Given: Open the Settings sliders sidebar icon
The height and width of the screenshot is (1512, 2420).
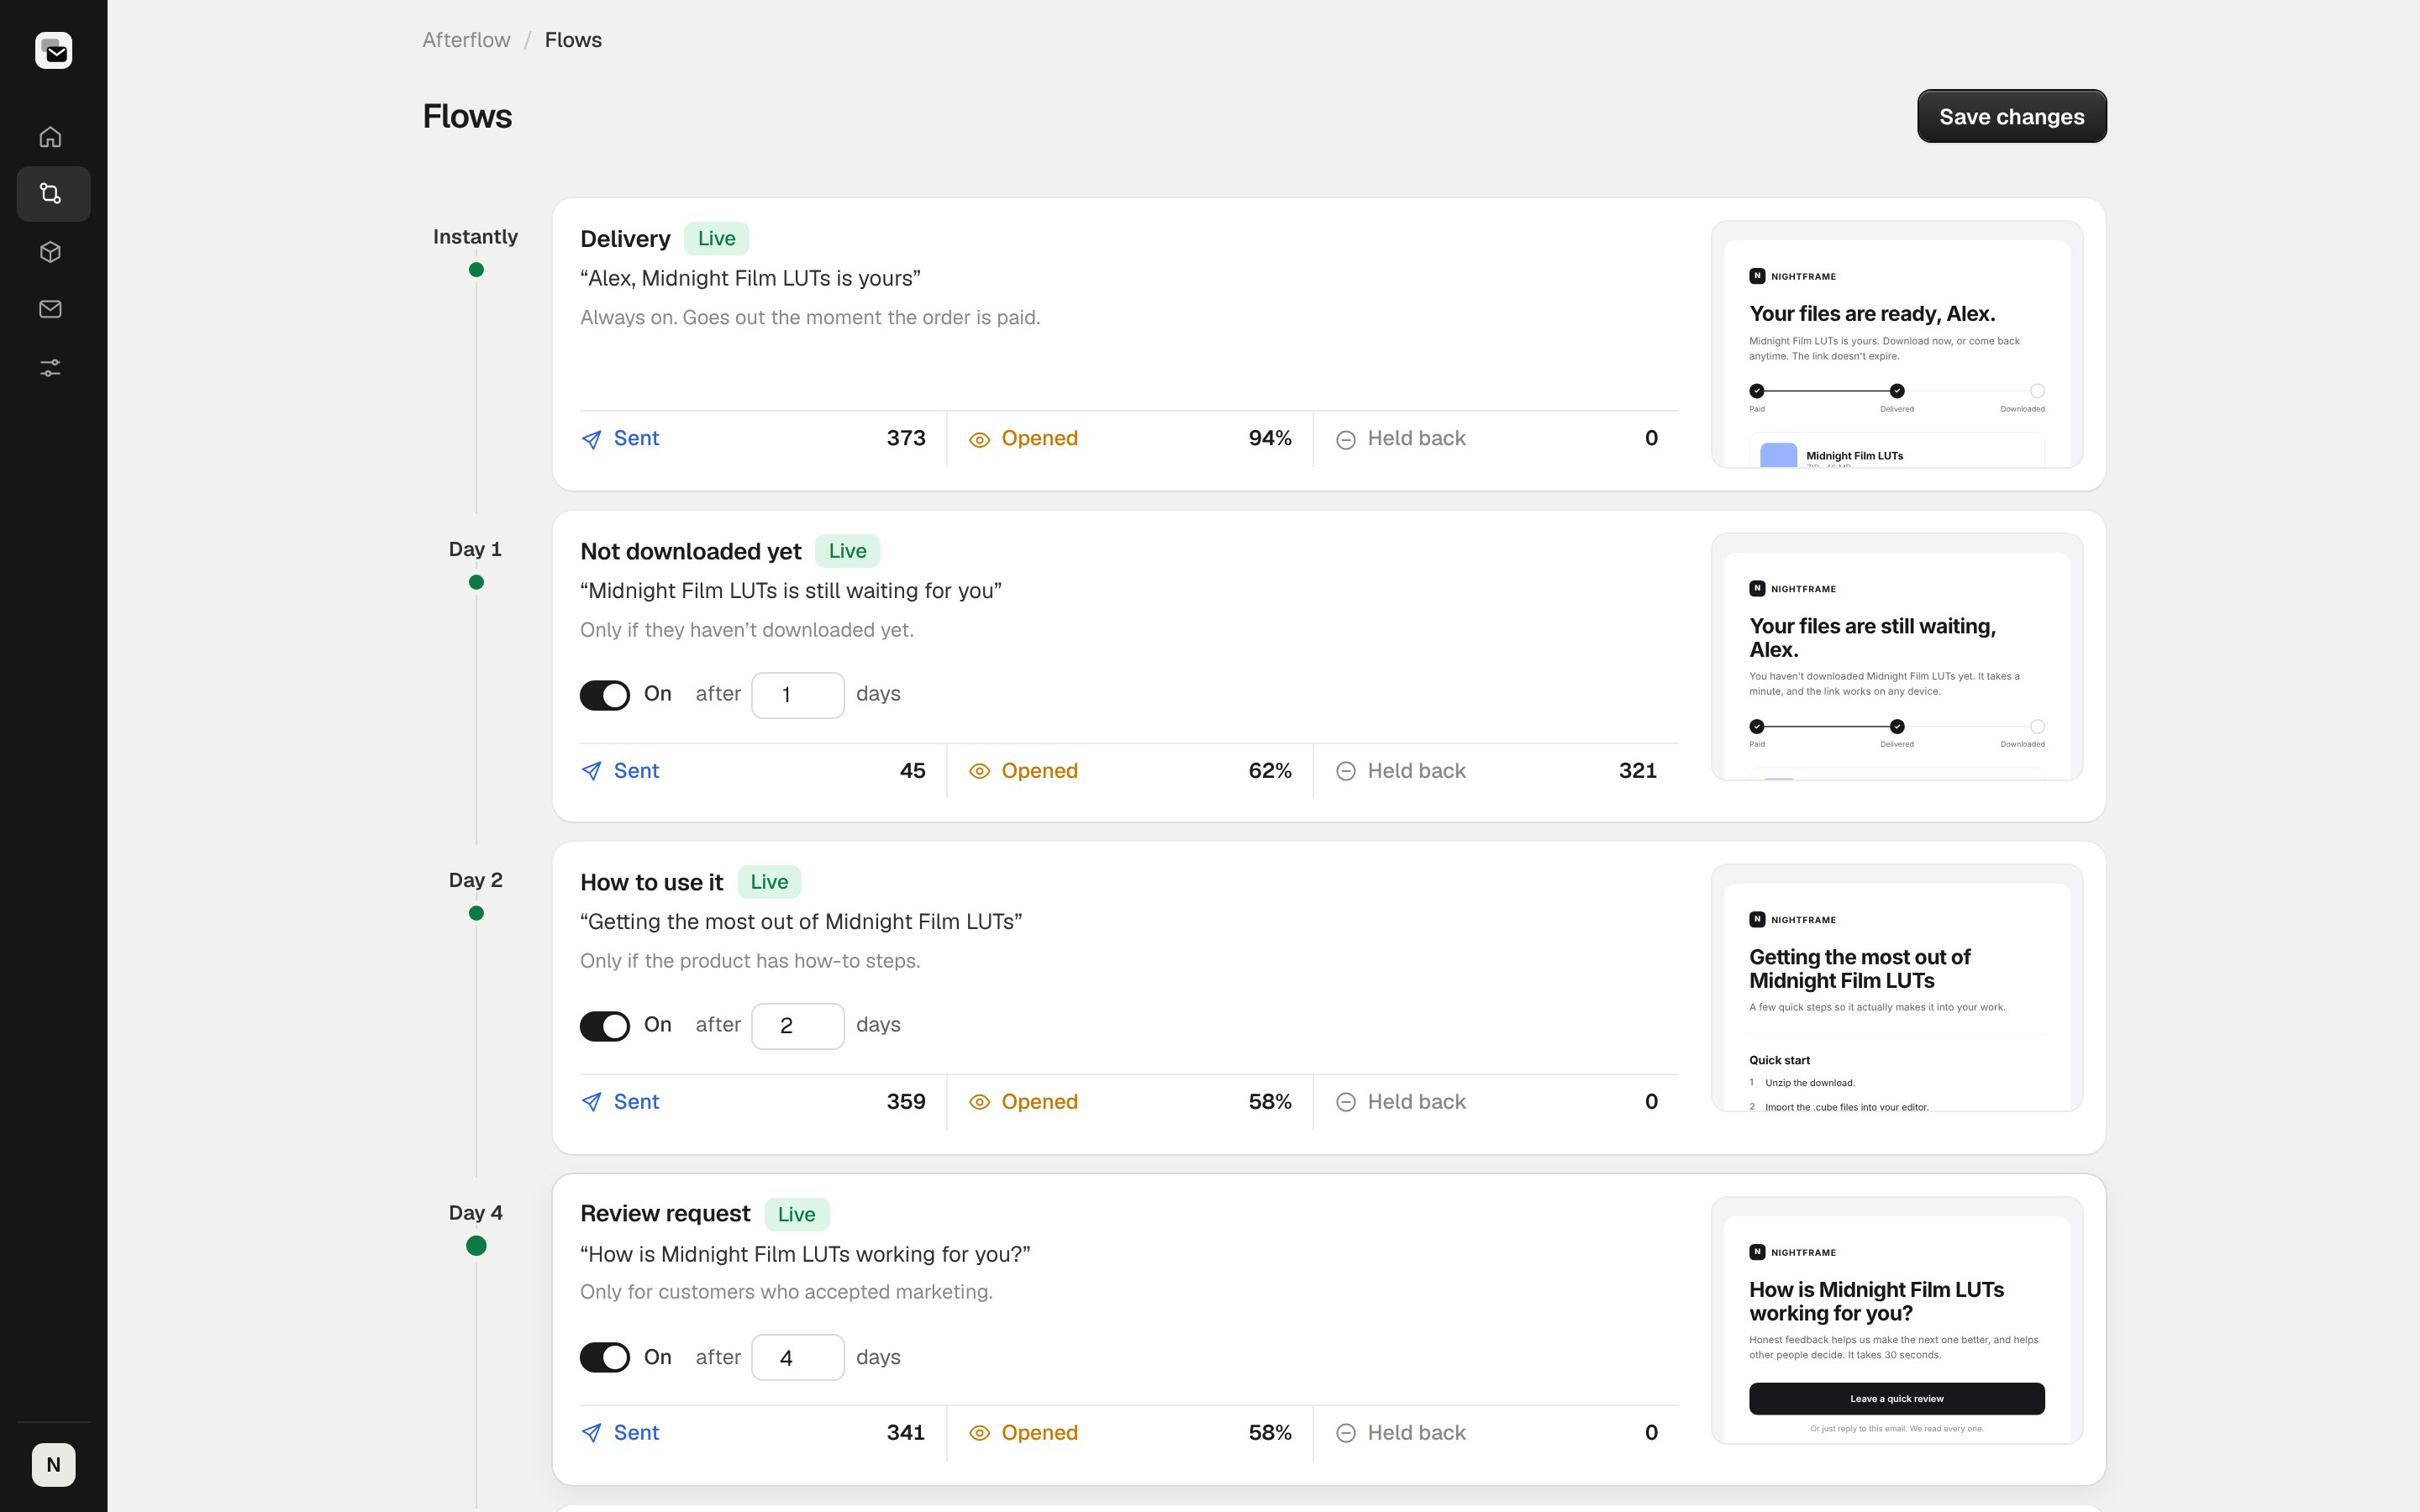Looking at the screenshot, I should 51,368.
